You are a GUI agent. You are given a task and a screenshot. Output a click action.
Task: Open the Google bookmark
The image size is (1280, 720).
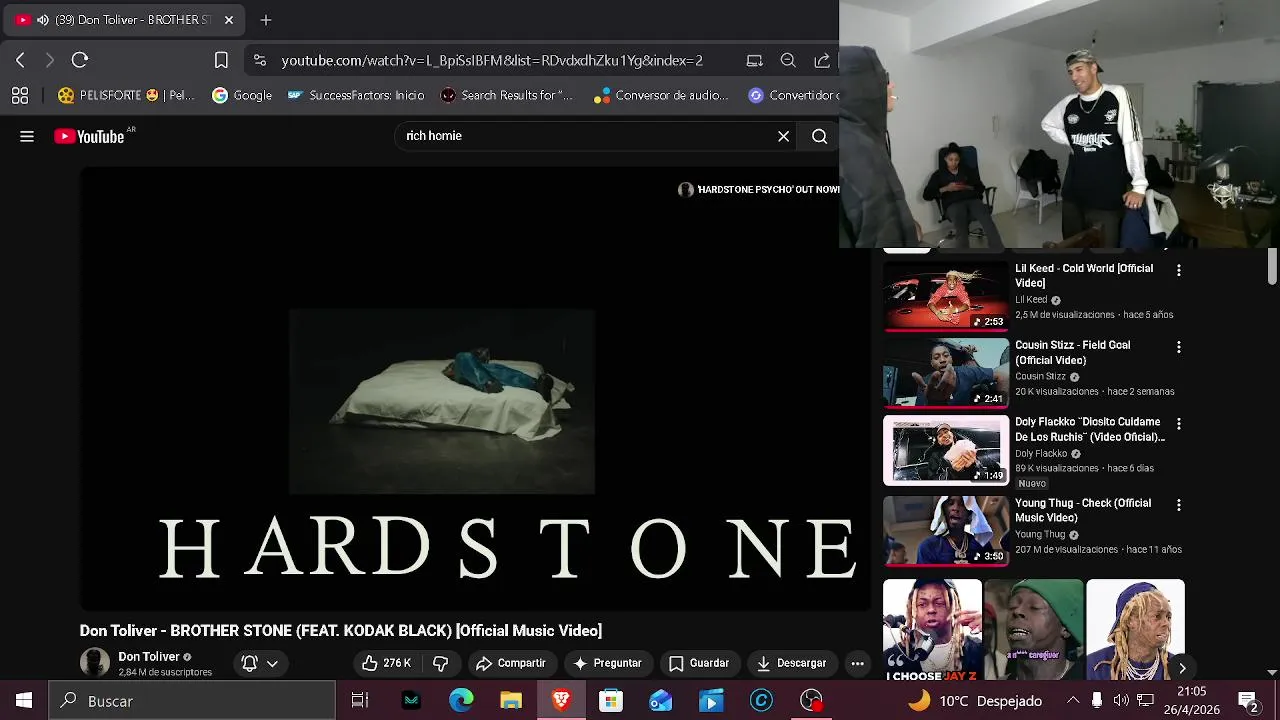(242, 95)
